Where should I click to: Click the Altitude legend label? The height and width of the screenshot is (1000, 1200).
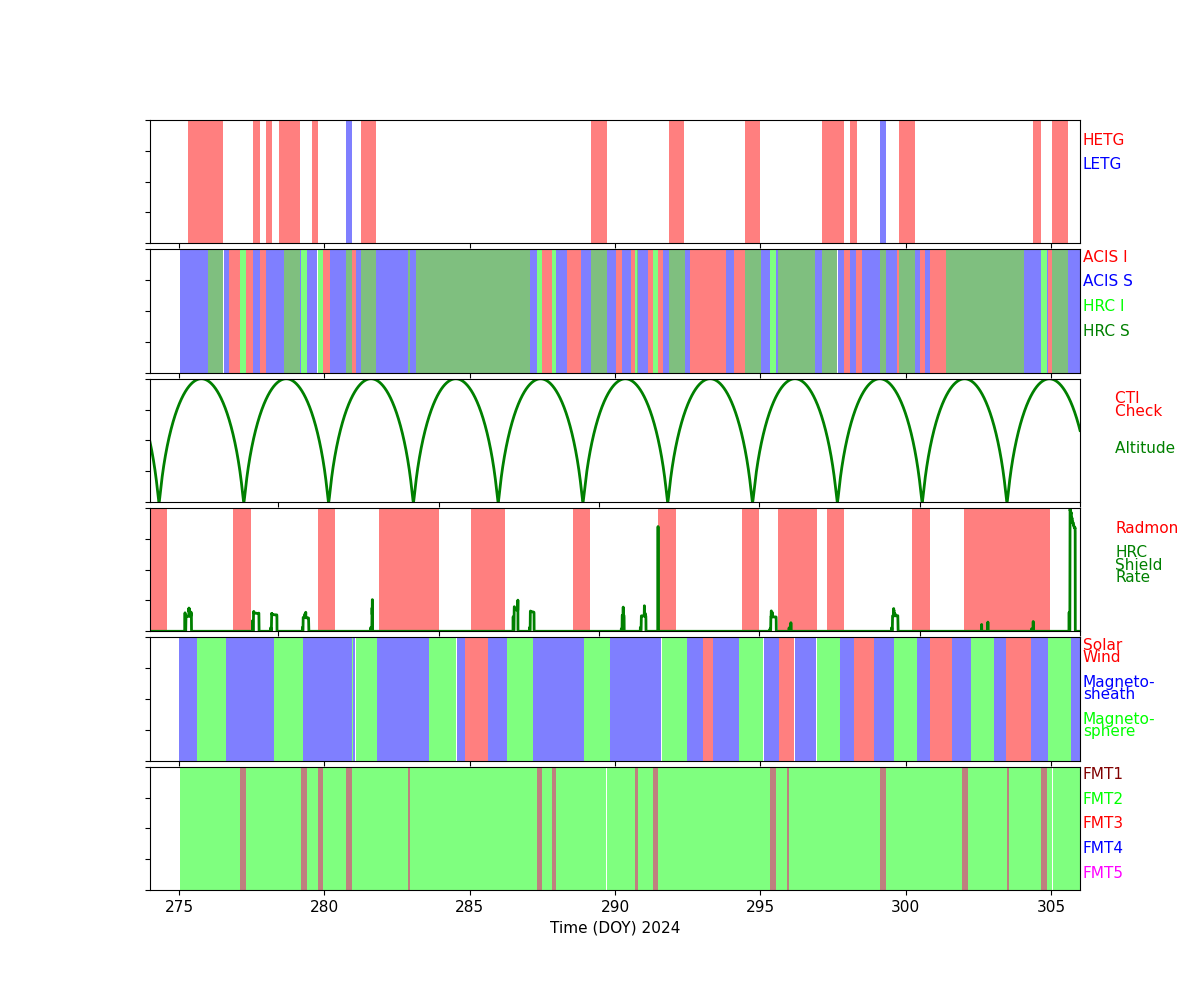coord(1145,448)
